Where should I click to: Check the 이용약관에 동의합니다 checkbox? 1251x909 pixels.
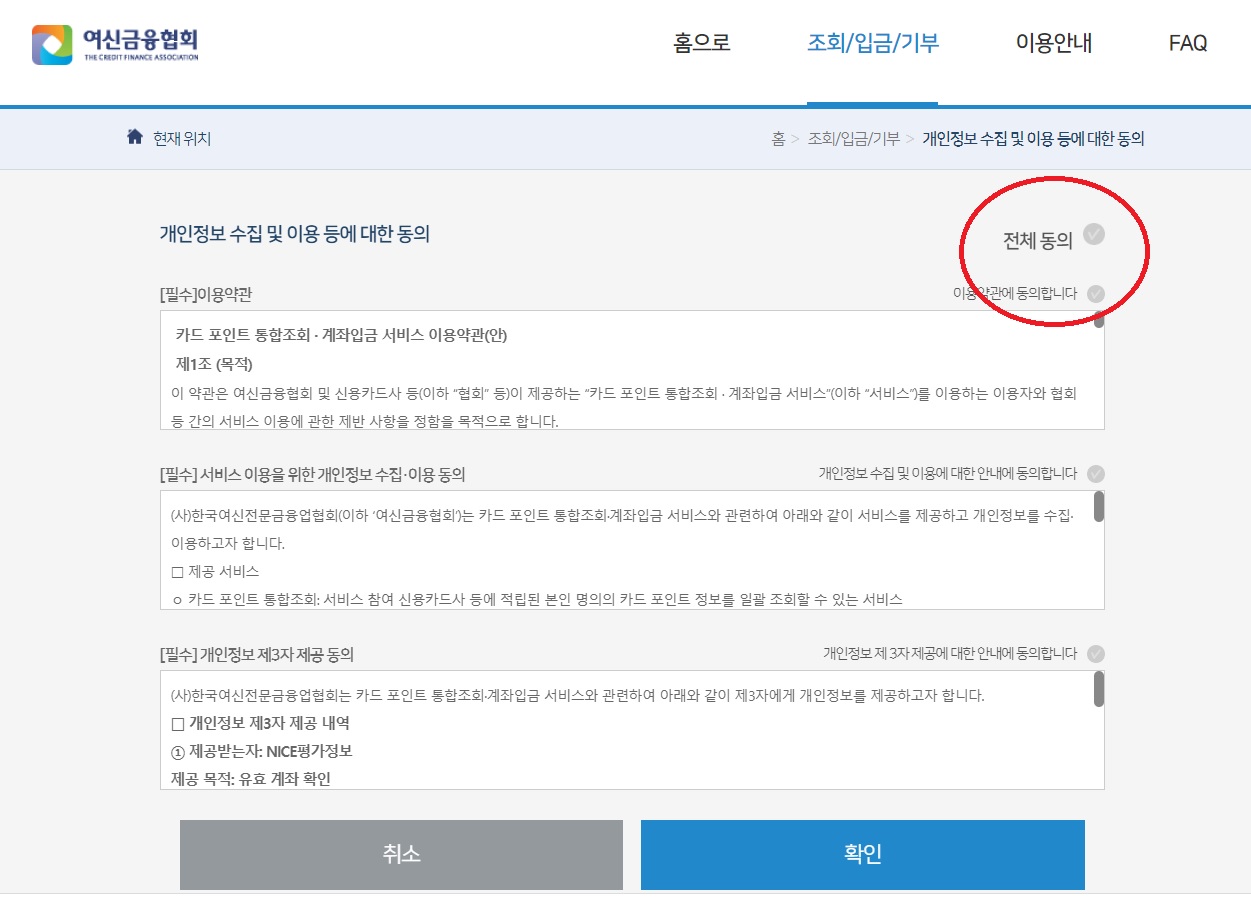tap(1097, 295)
